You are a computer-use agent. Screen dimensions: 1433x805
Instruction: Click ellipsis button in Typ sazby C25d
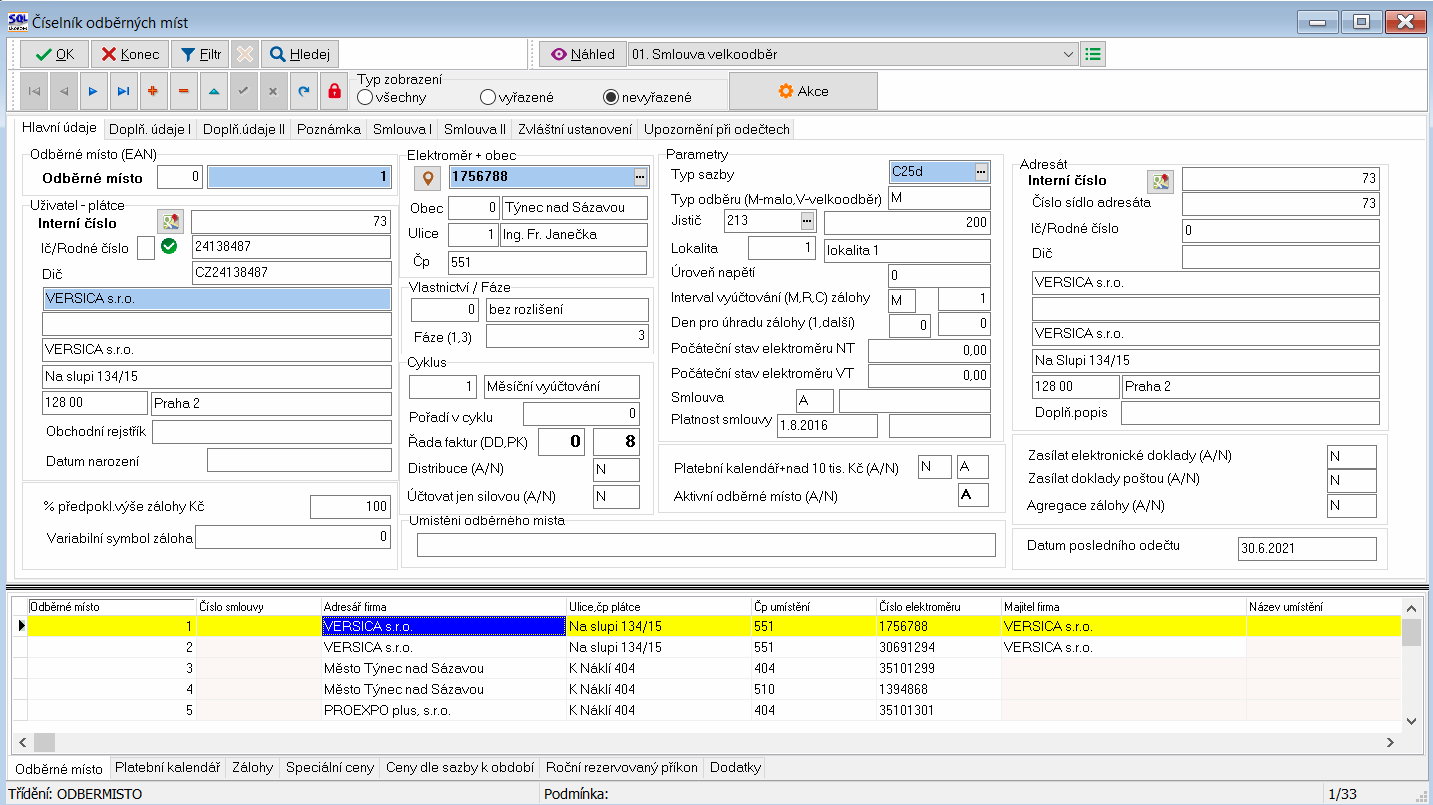[981, 171]
